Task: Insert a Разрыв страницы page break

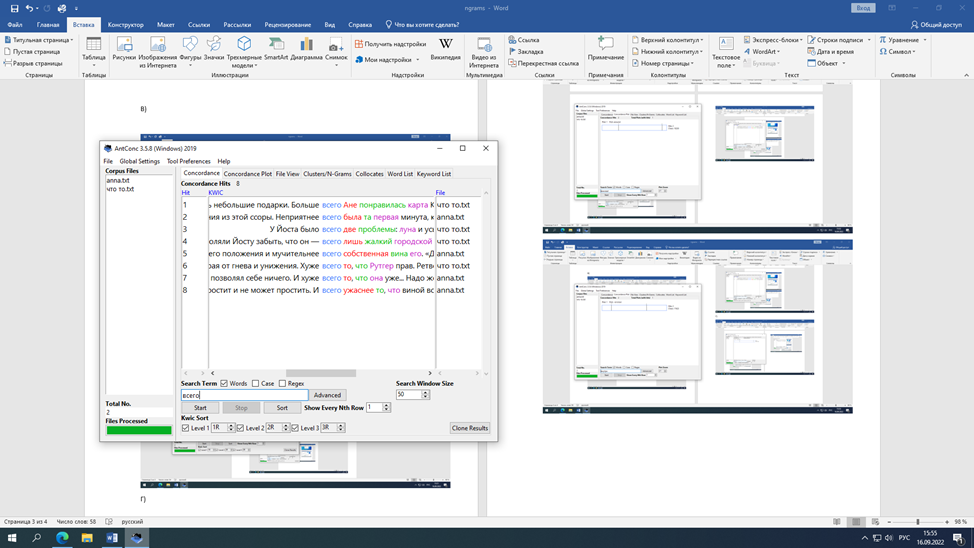Action: 34,63
